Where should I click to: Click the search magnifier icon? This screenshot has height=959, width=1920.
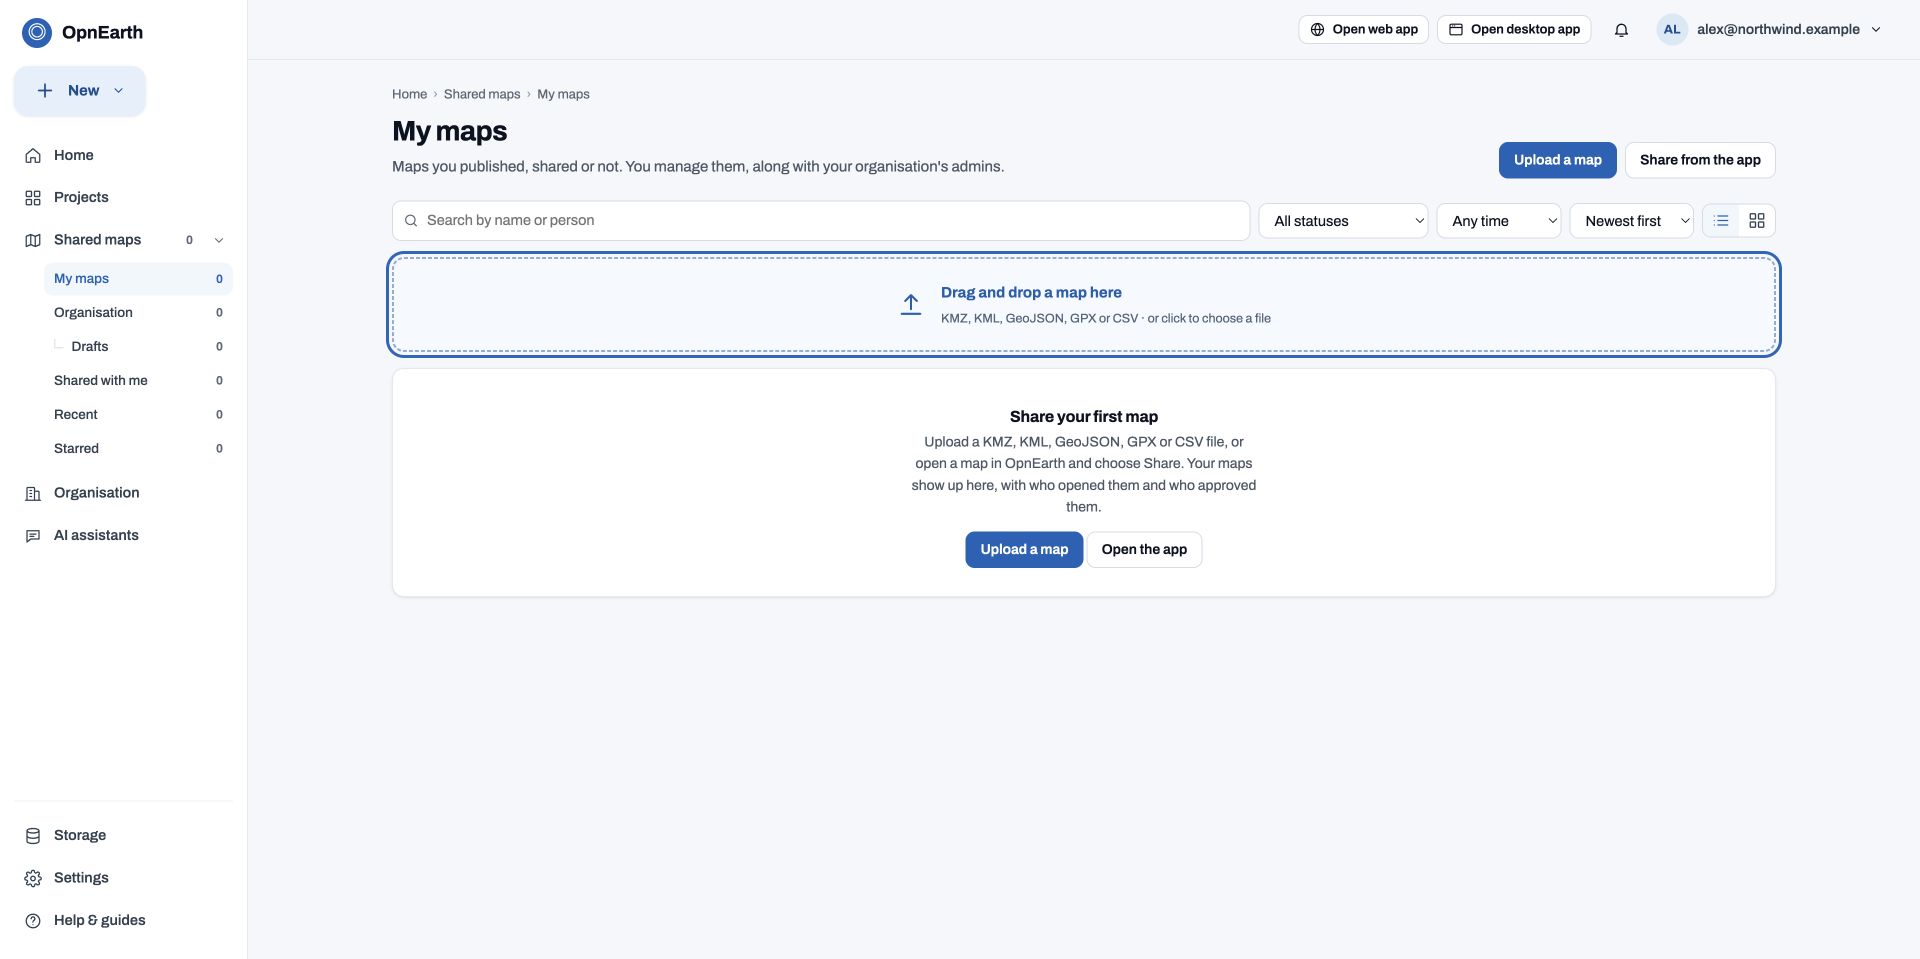411,221
